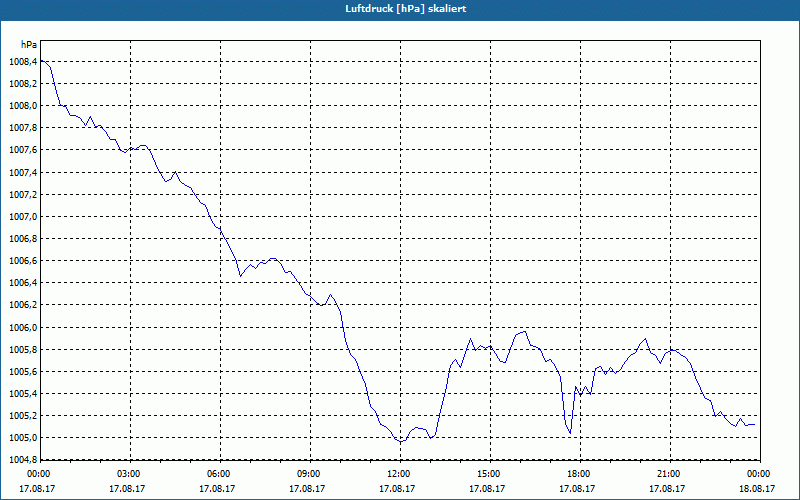Pick the 1007,4 y-axis tick label
Screen dimensions: 800x500
23,172
